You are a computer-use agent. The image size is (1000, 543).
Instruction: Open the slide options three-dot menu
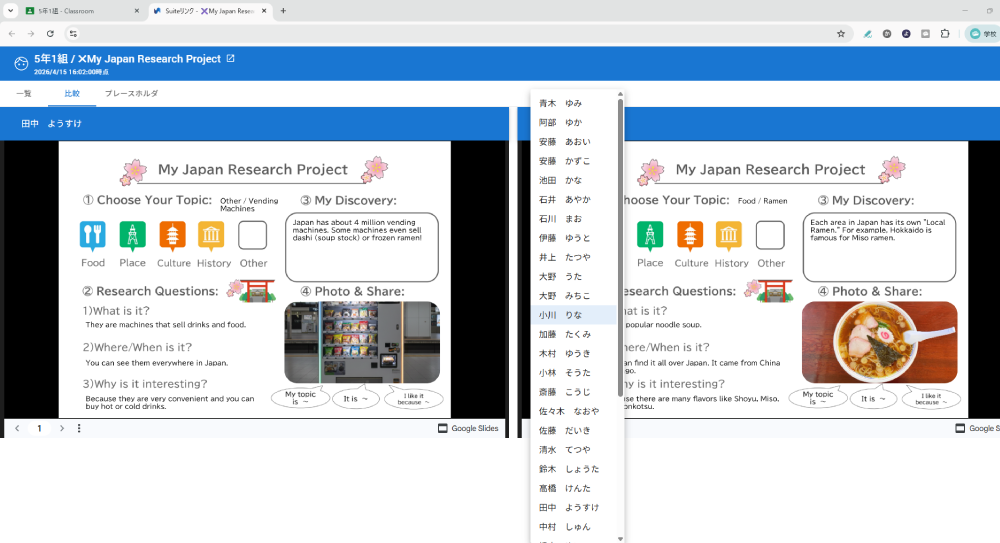tap(79, 428)
